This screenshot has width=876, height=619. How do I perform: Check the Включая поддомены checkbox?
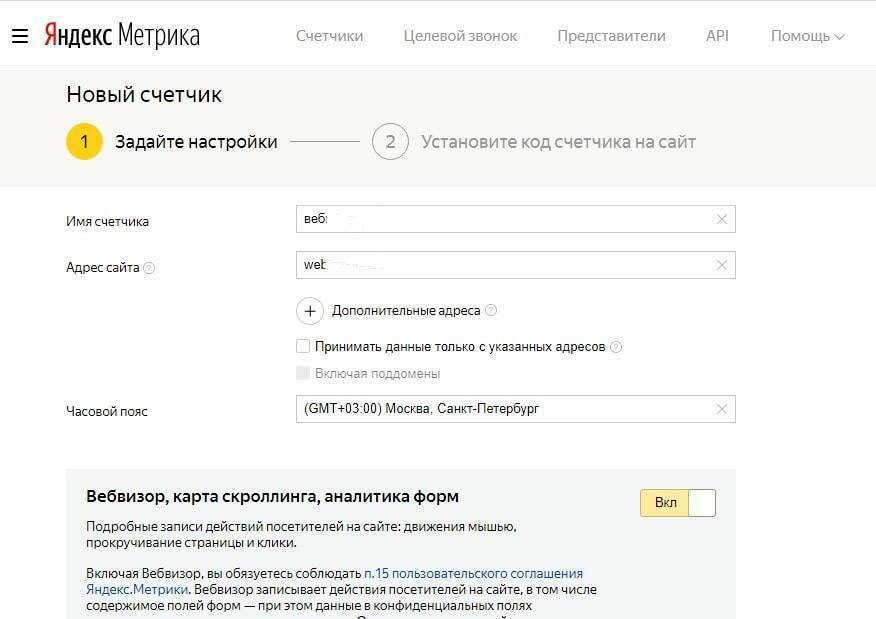(303, 373)
